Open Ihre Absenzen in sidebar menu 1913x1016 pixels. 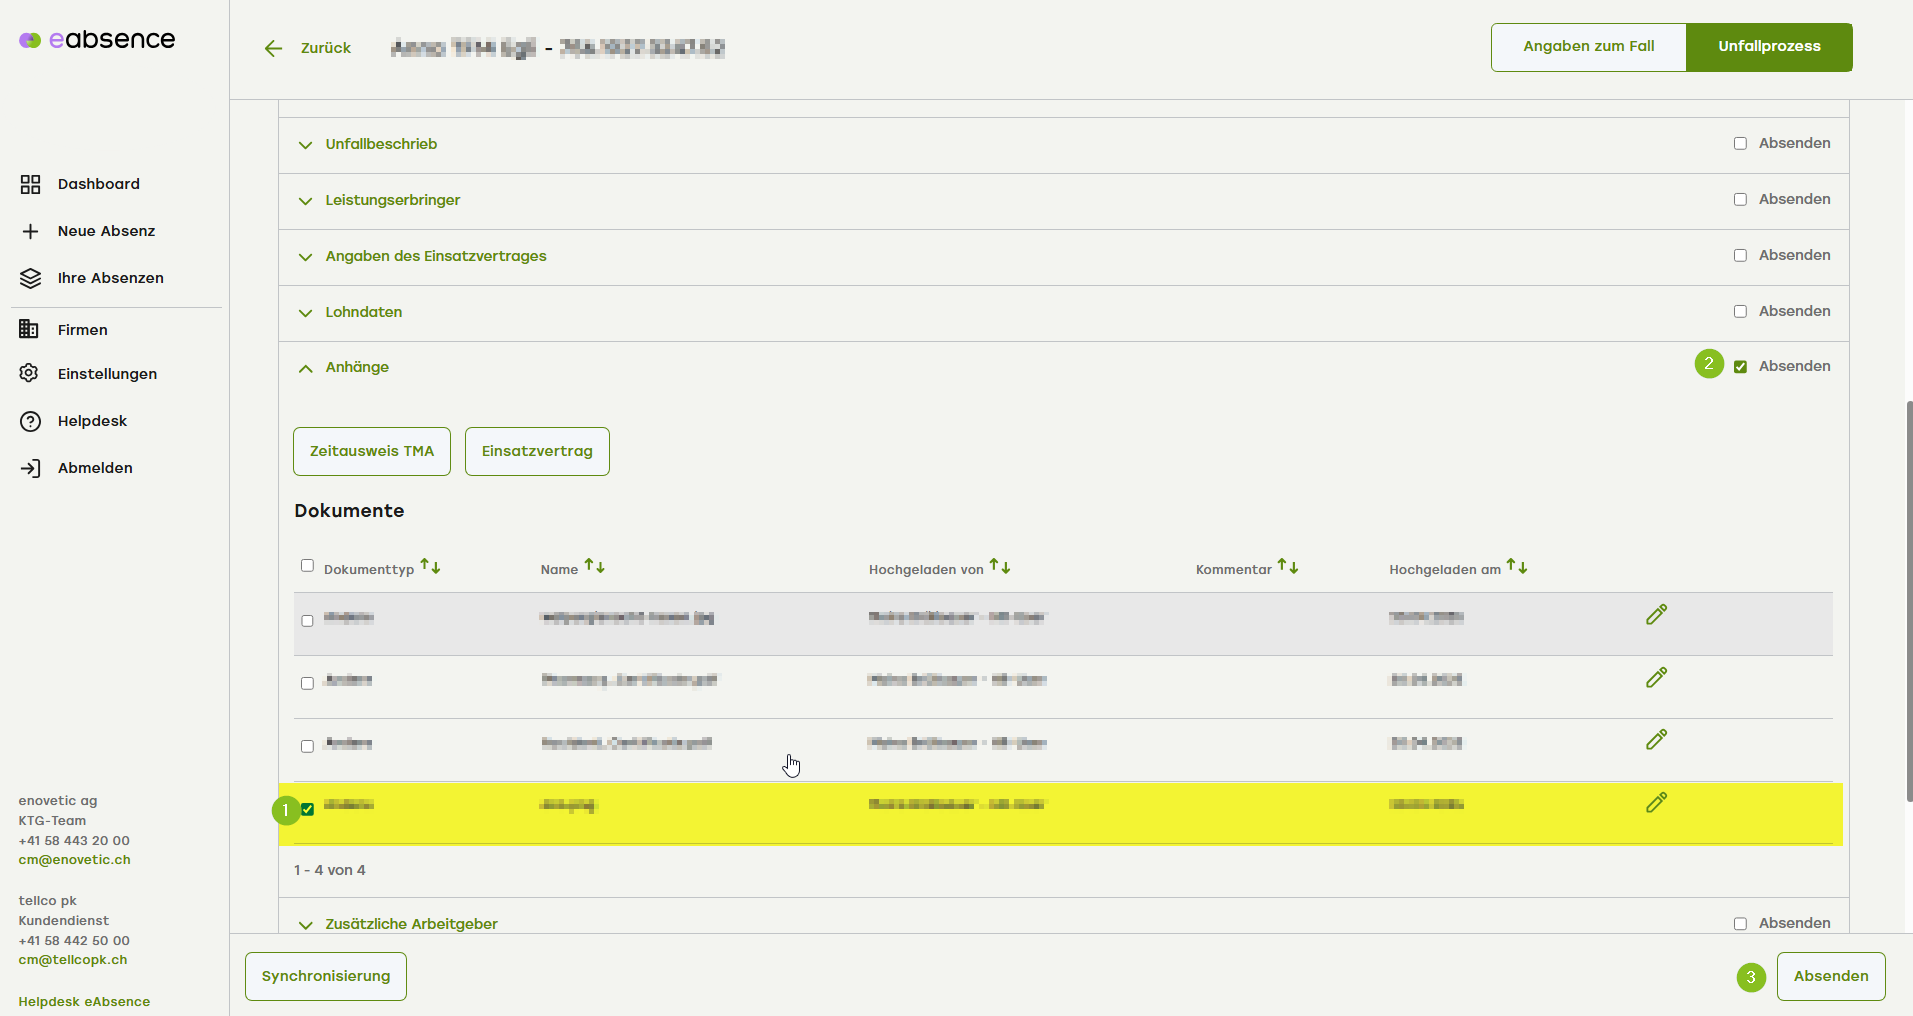(110, 278)
